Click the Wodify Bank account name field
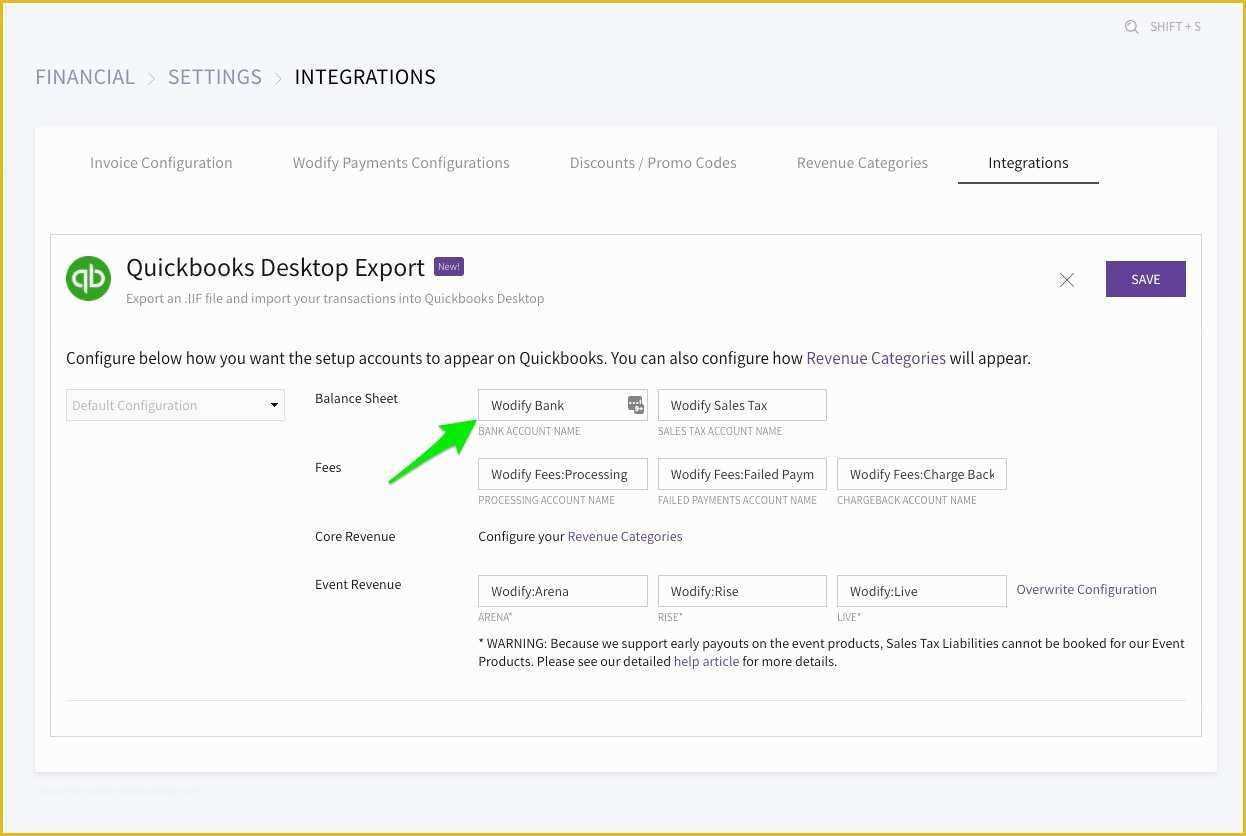This screenshot has height=836, width=1246. 563,405
